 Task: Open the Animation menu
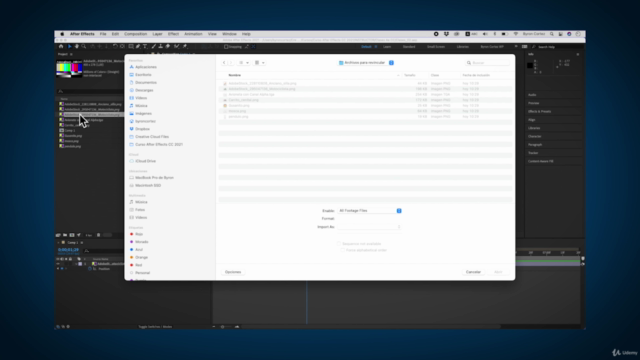pos(193,34)
